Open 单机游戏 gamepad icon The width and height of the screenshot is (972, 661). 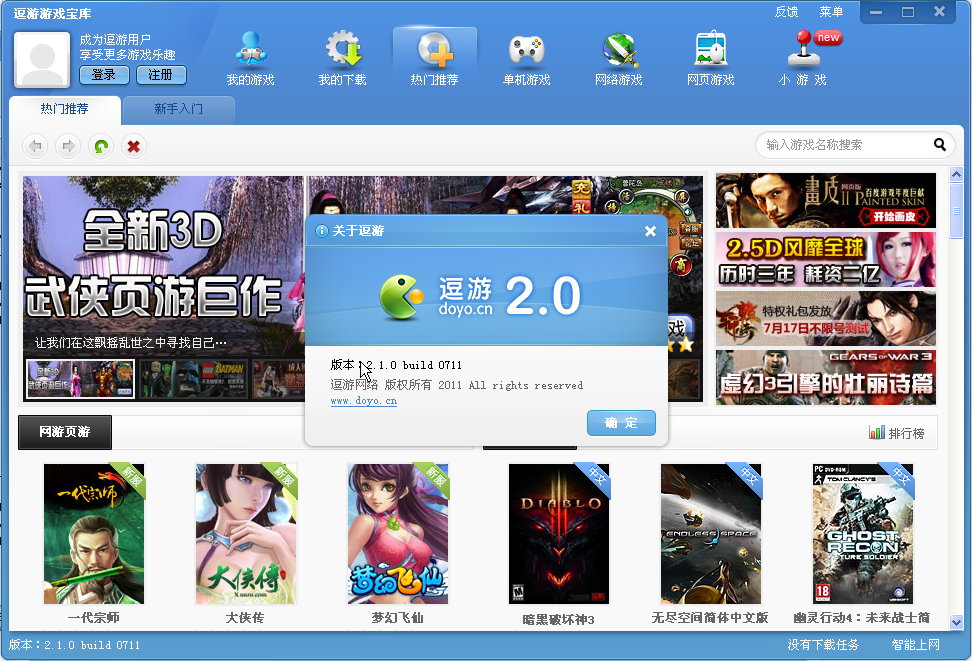click(x=526, y=58)
